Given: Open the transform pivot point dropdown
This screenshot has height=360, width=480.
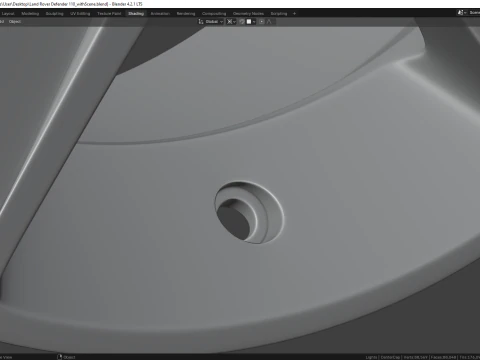Looking at the screenshot, I should click(231, 22).
